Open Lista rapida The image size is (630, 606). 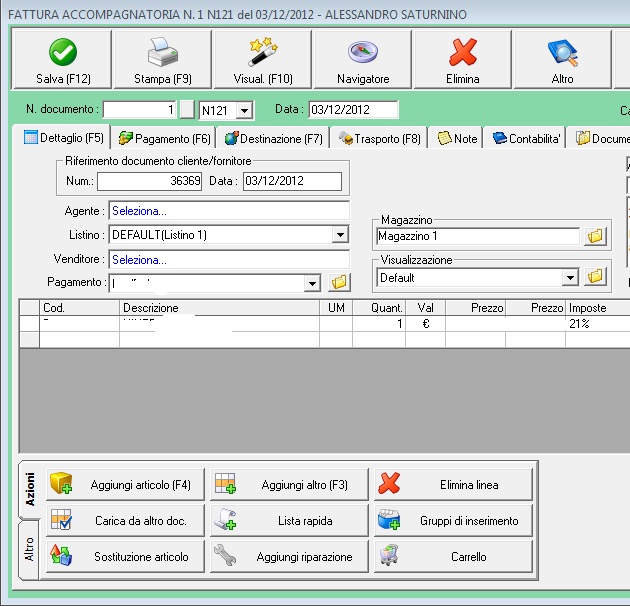pyautogui.click(x=289, y=520)
